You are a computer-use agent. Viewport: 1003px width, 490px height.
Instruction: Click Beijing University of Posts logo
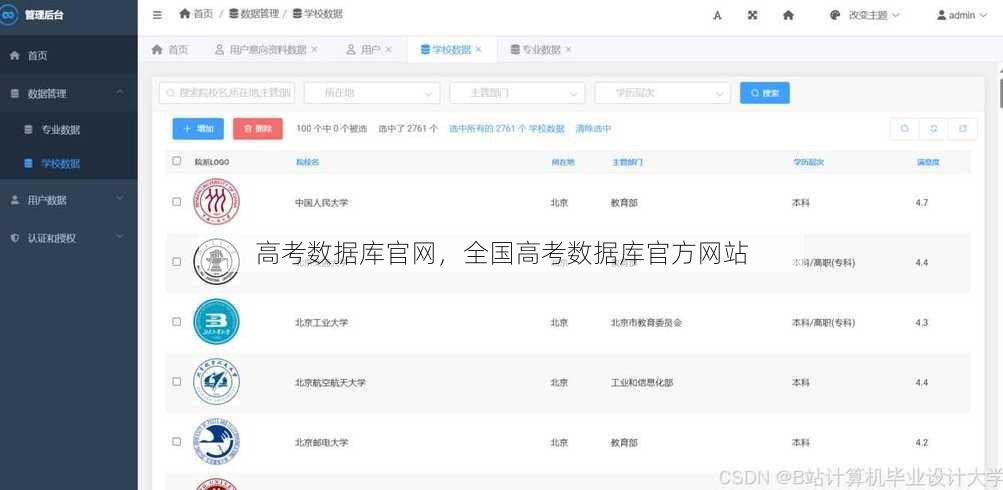tap(216, 442)
